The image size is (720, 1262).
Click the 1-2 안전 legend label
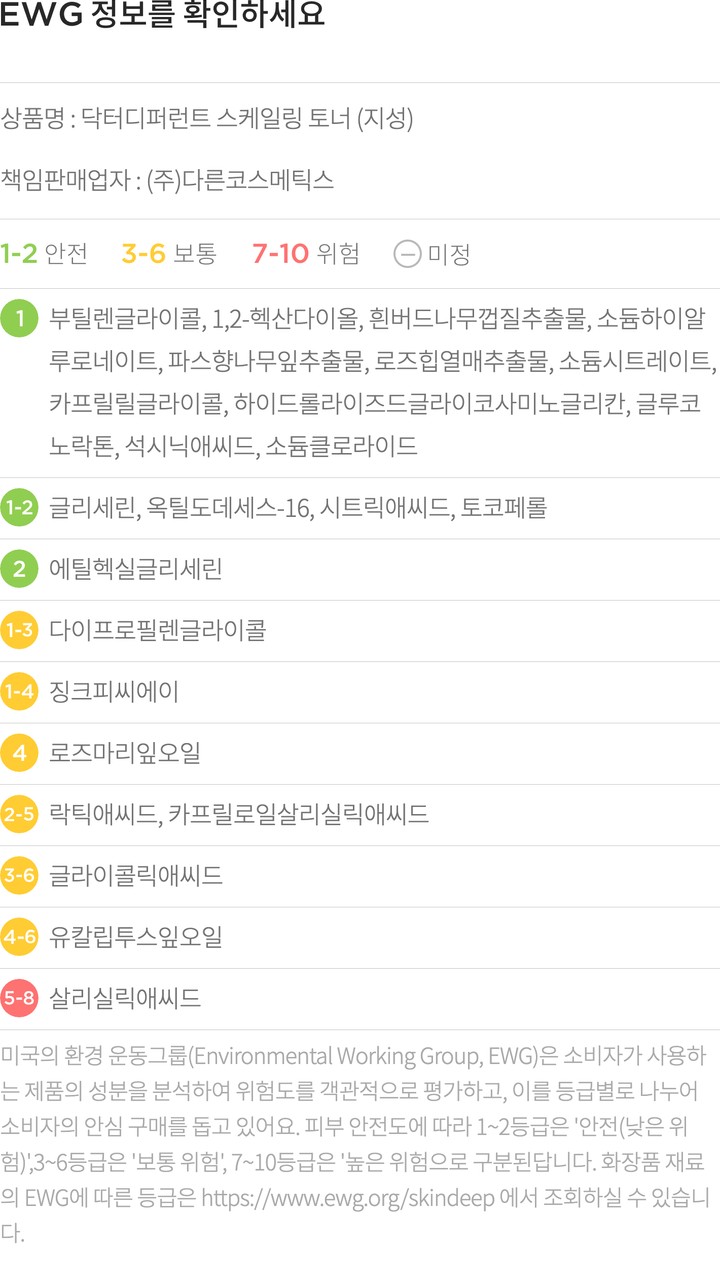tap(44, 254)
